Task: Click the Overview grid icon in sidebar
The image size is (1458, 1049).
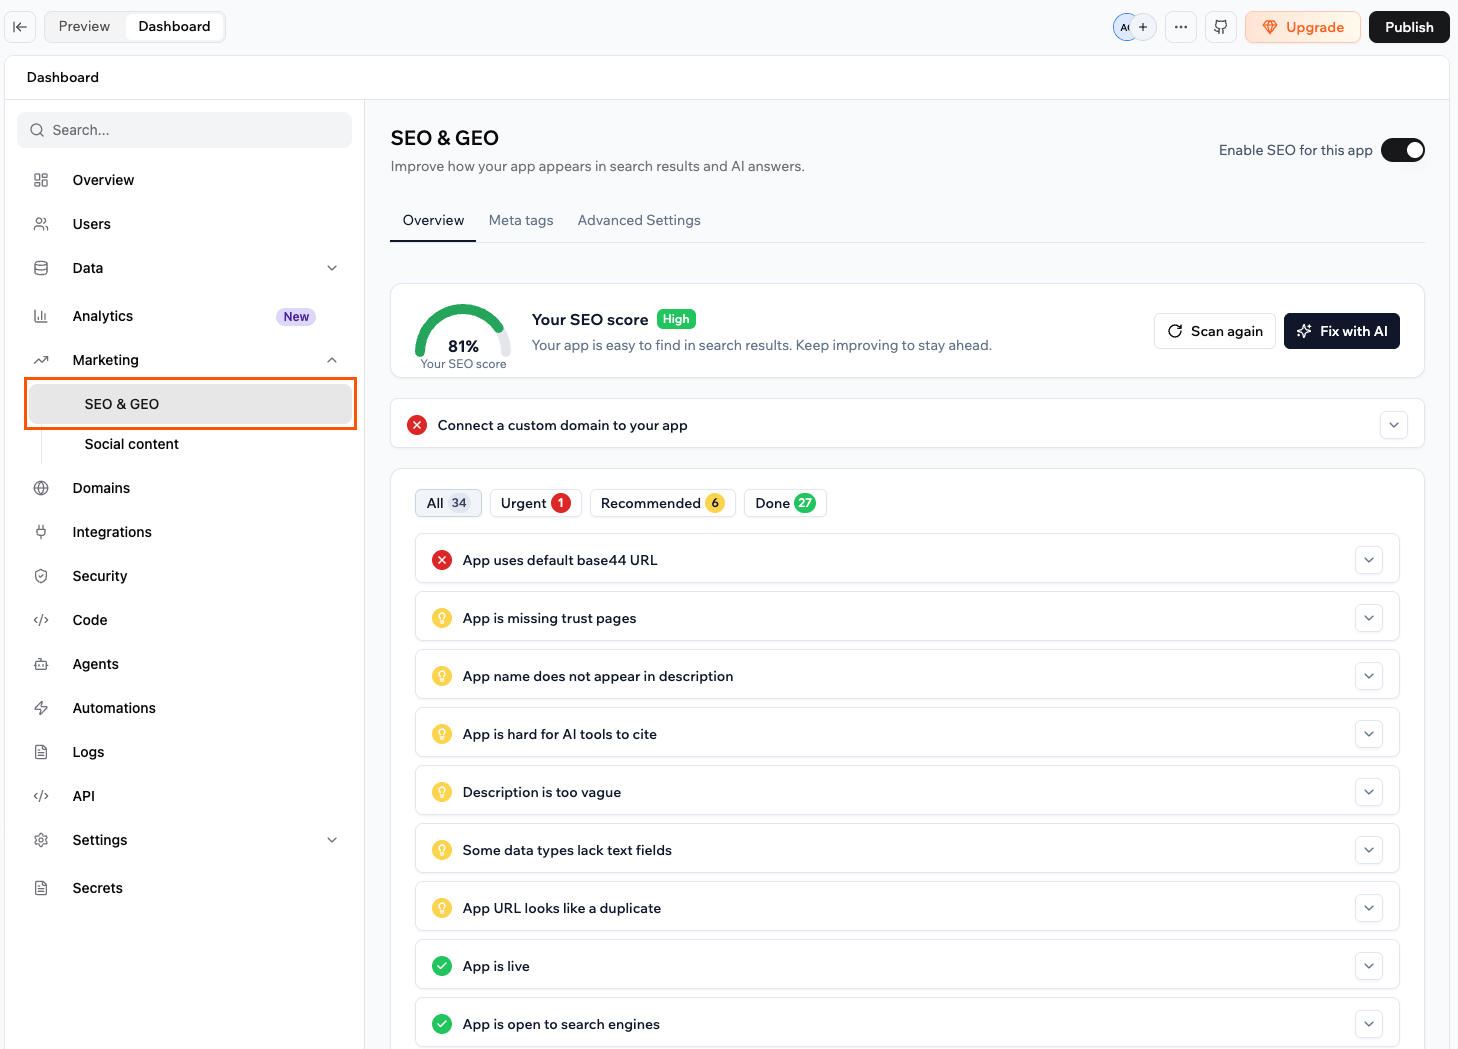Action: (x=41, y=180)
